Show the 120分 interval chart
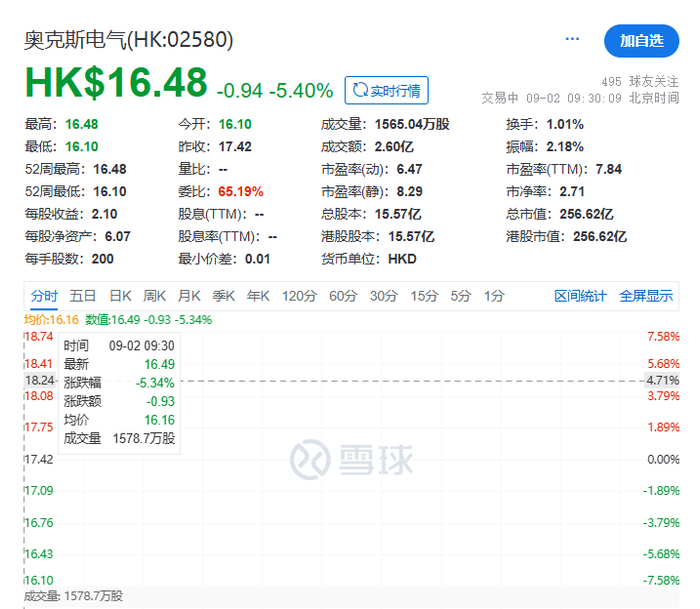This screenshot has width=700, height=609. point(300,296)
